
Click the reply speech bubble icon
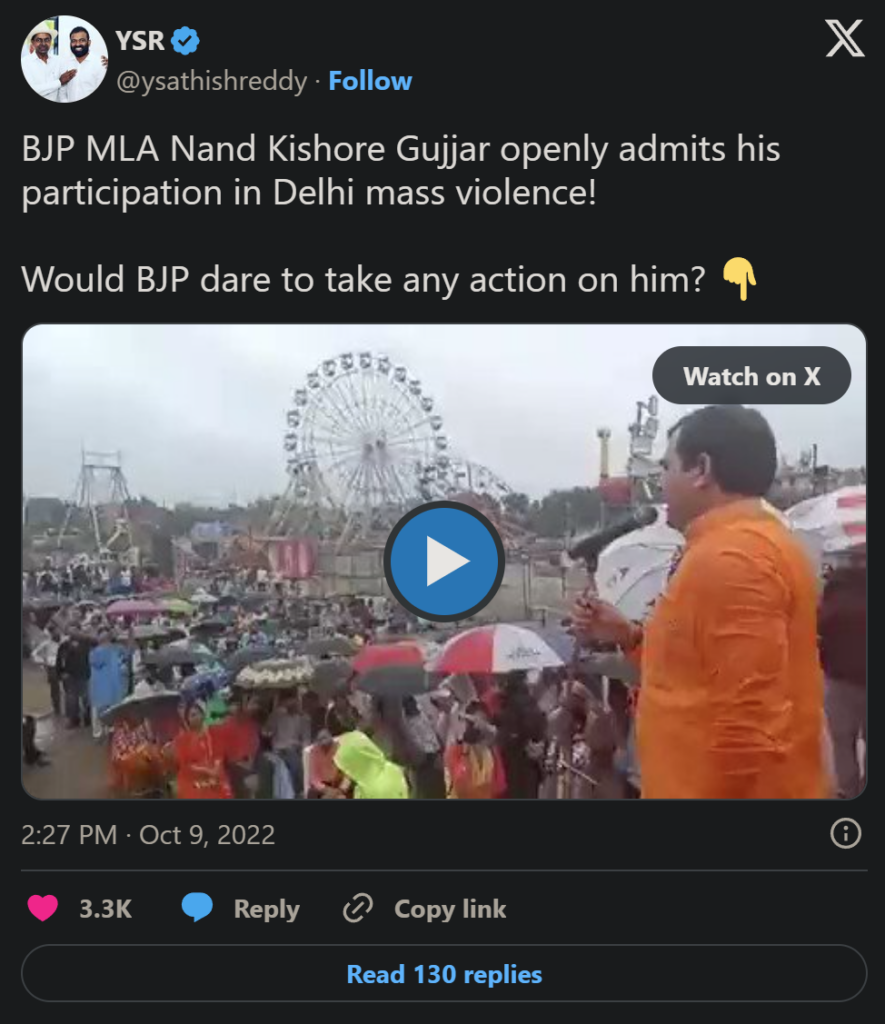pyautogui.click(x=197, y=908)
